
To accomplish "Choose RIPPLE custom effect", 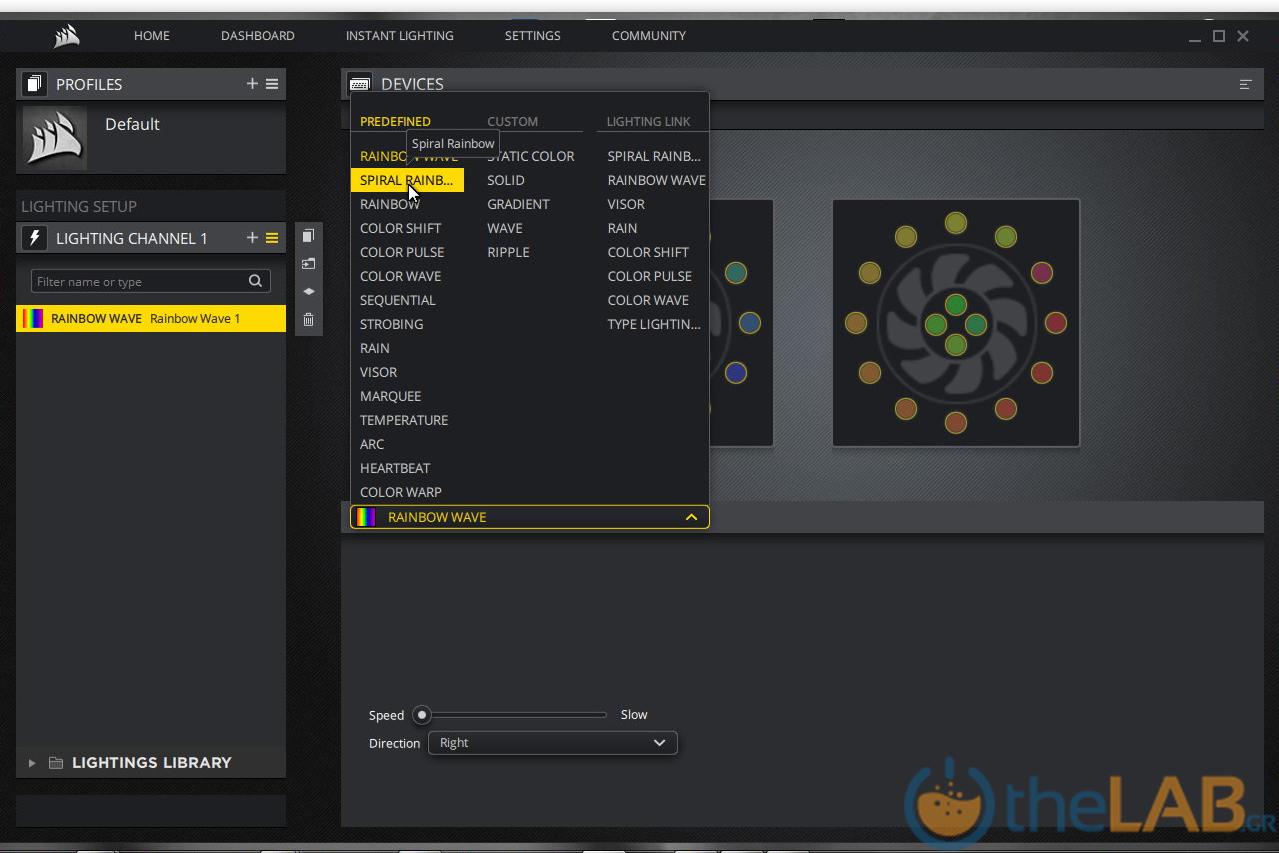I will [509, 252].
